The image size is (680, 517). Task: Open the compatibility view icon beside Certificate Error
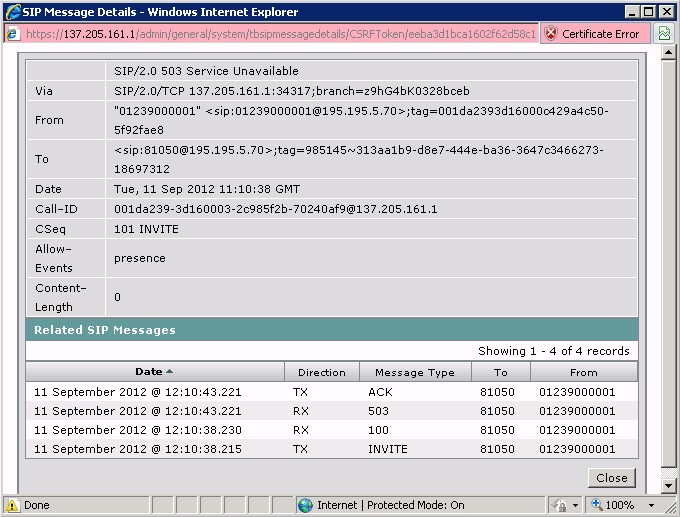point(664,33)
